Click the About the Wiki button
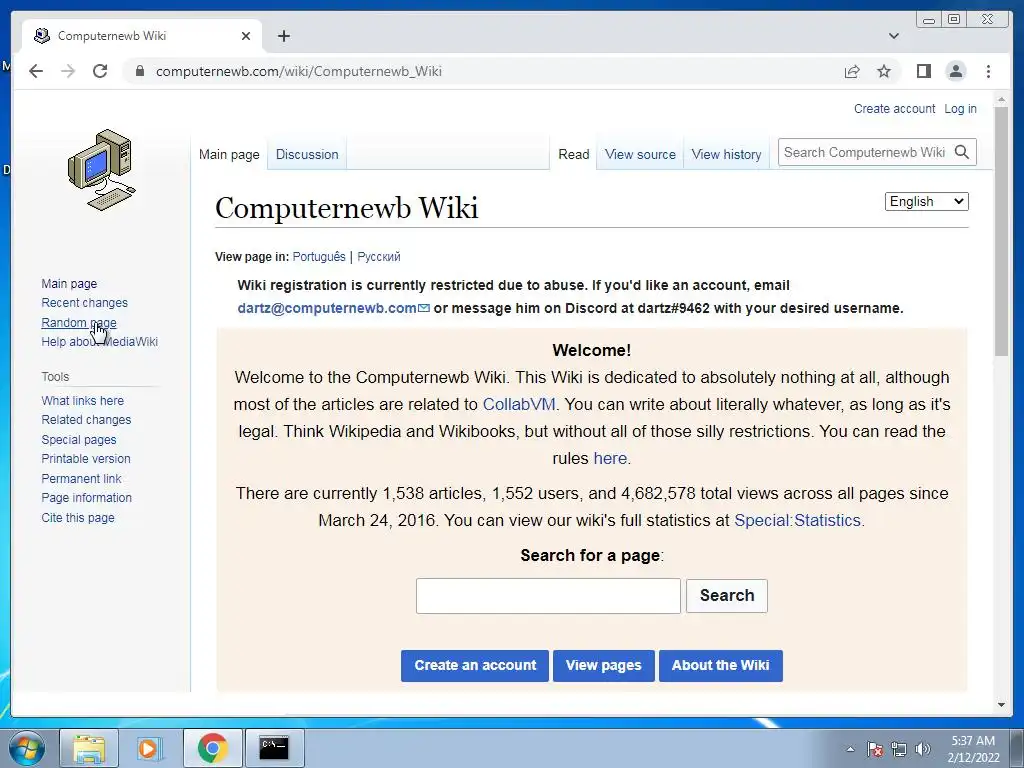This screenshot has width=1024, height=768. [x=720, y=665]
